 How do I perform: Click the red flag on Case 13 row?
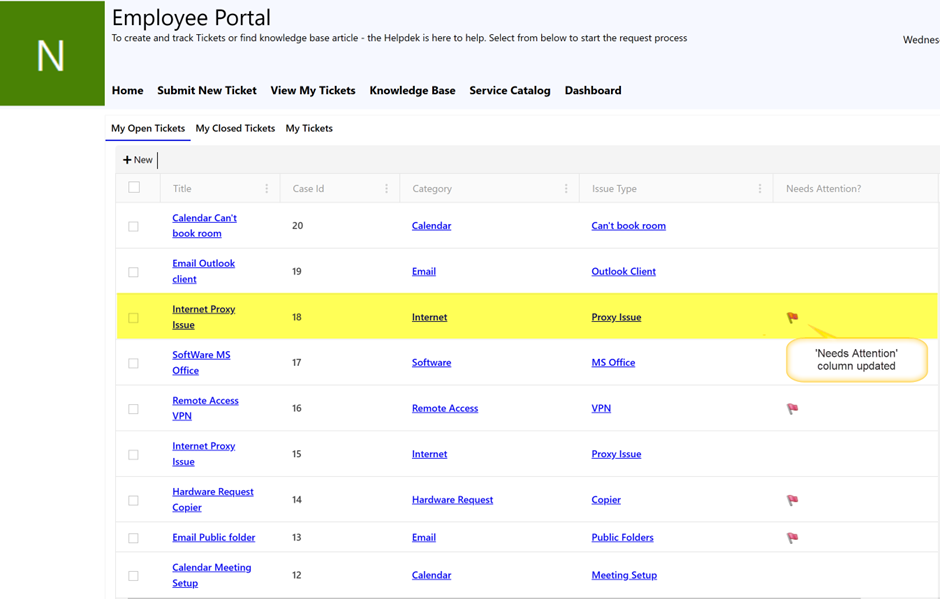pyautogui.click(x=792, y=538)
